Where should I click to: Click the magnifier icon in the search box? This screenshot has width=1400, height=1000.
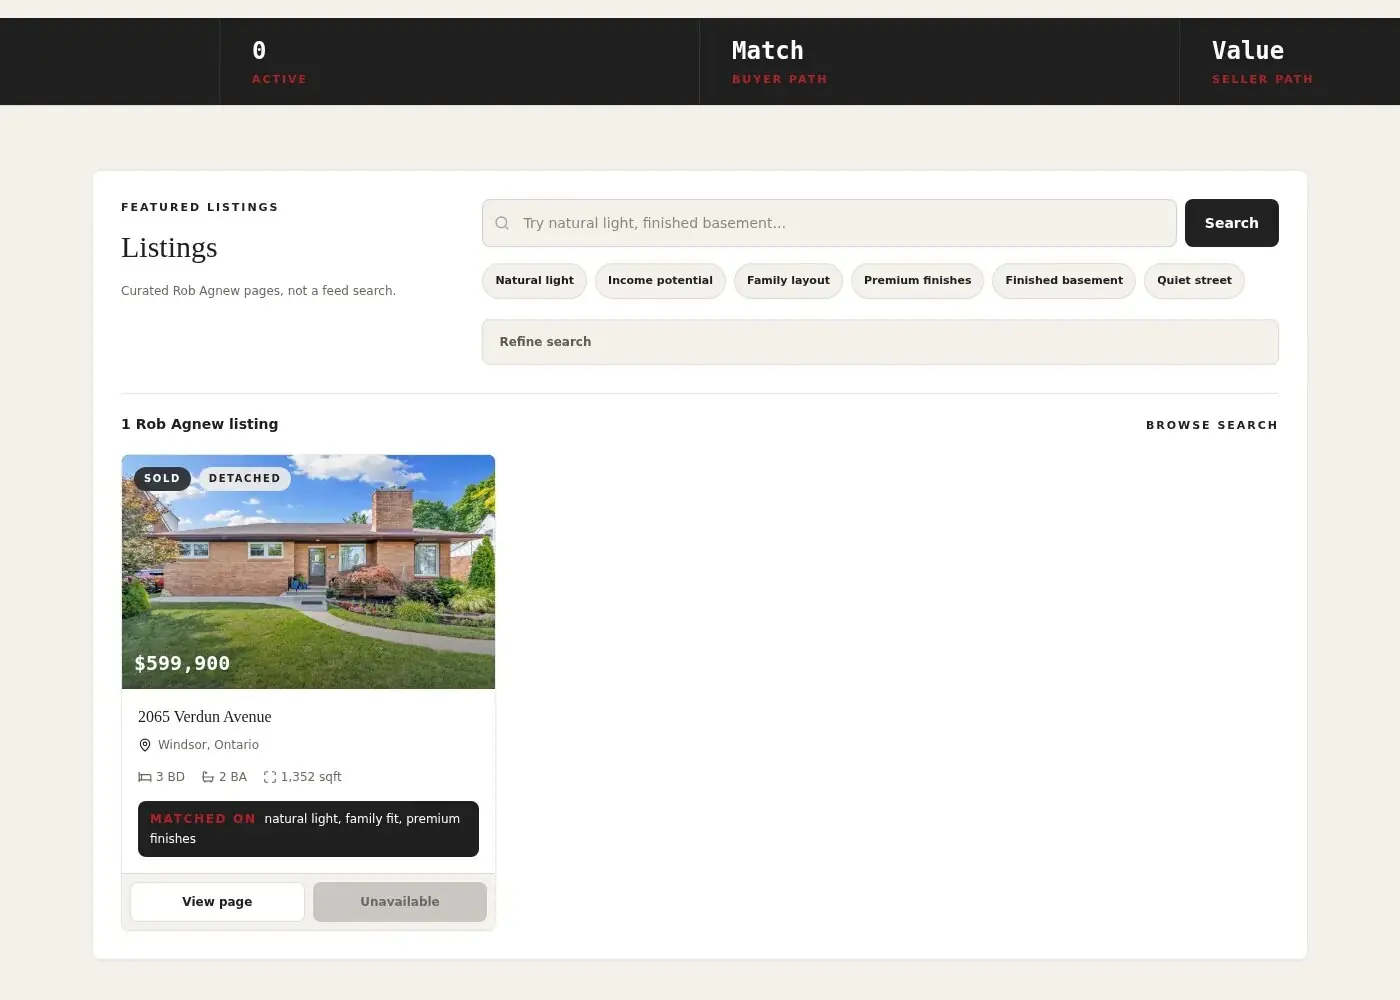coord(502,223)
